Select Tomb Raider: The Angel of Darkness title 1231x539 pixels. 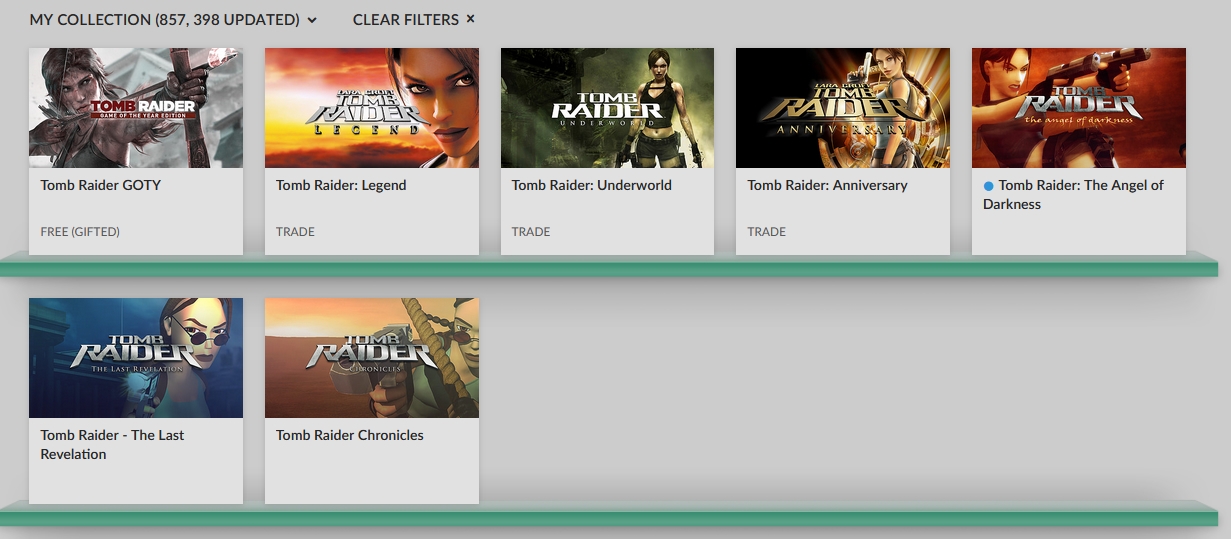tap(1074, 194)
